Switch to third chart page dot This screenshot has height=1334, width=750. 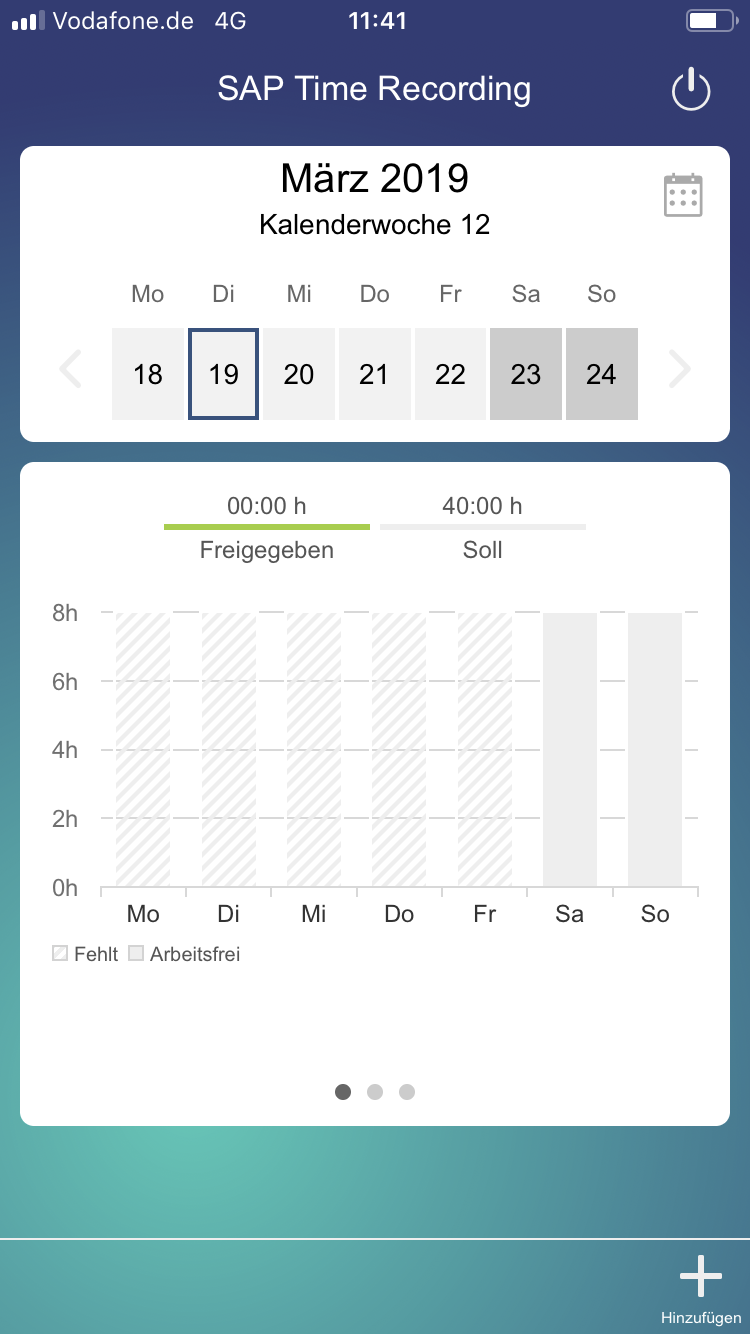coord(407,1092)
